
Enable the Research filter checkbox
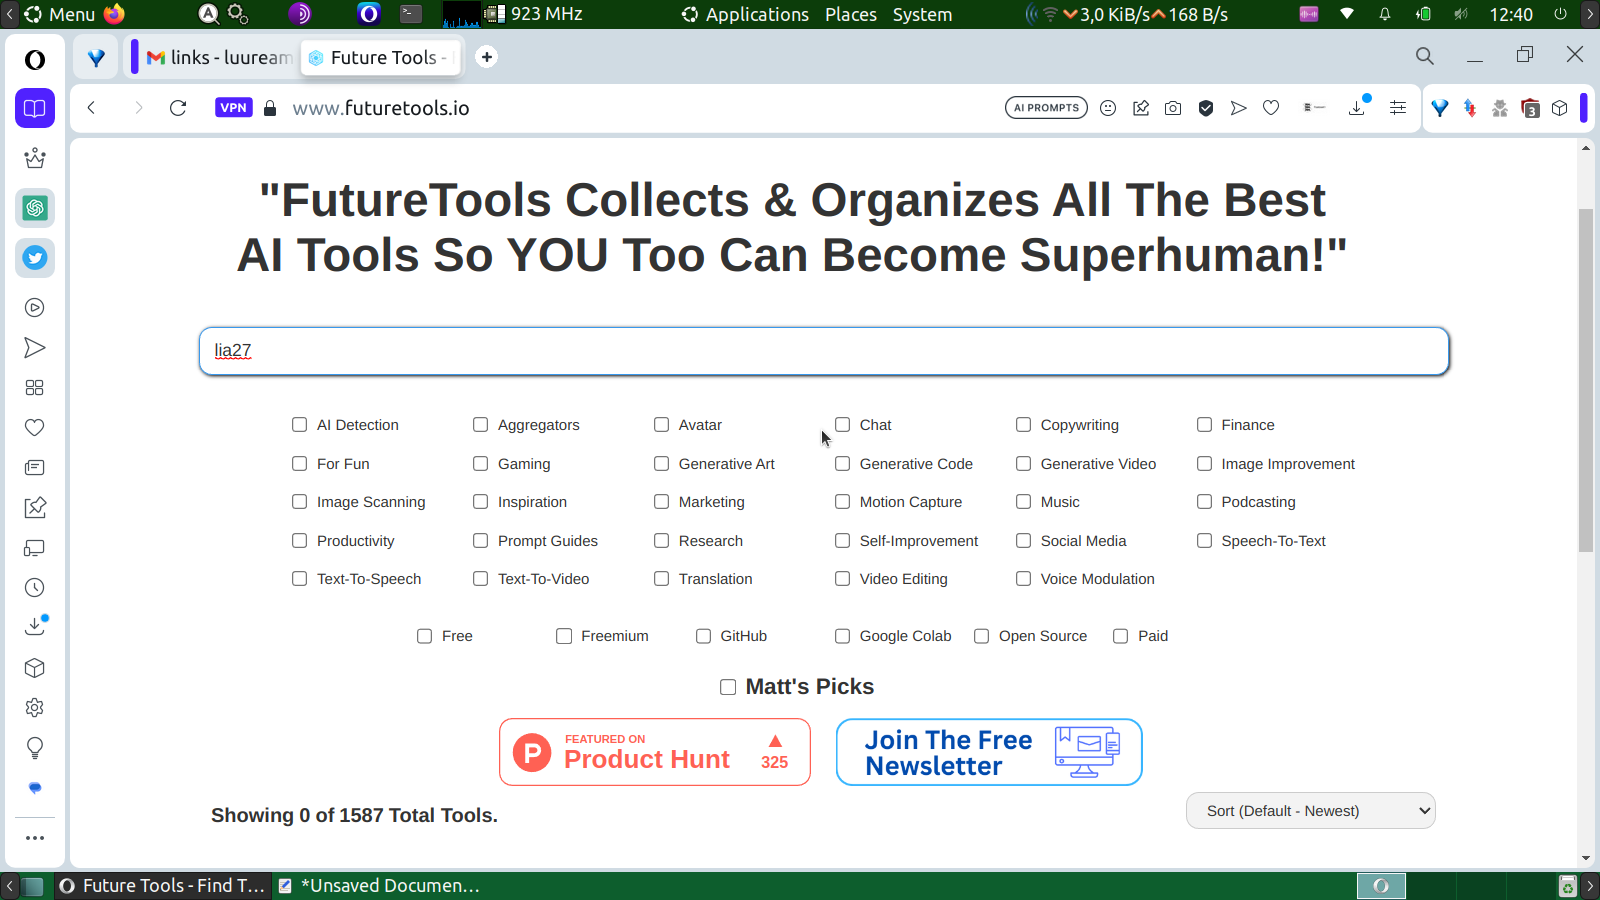click(661, 541)
